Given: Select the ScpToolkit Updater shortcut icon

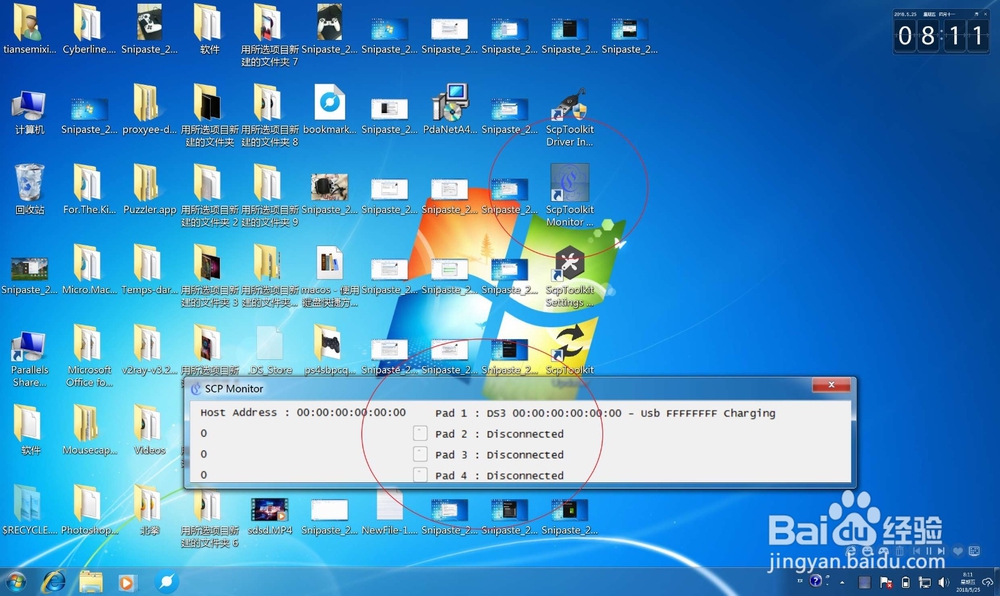Looking at the screenshot, I should coord(570,344).
